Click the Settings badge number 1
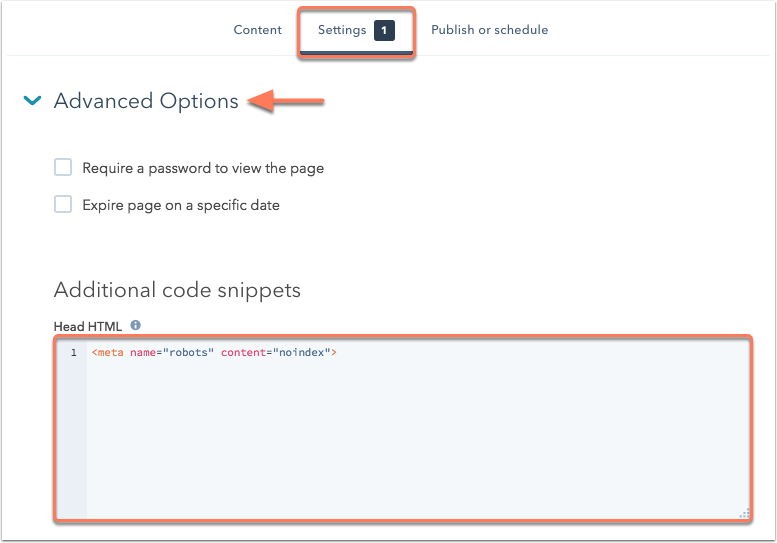Screen dimensions: 777x543 (x=384, y=30)
